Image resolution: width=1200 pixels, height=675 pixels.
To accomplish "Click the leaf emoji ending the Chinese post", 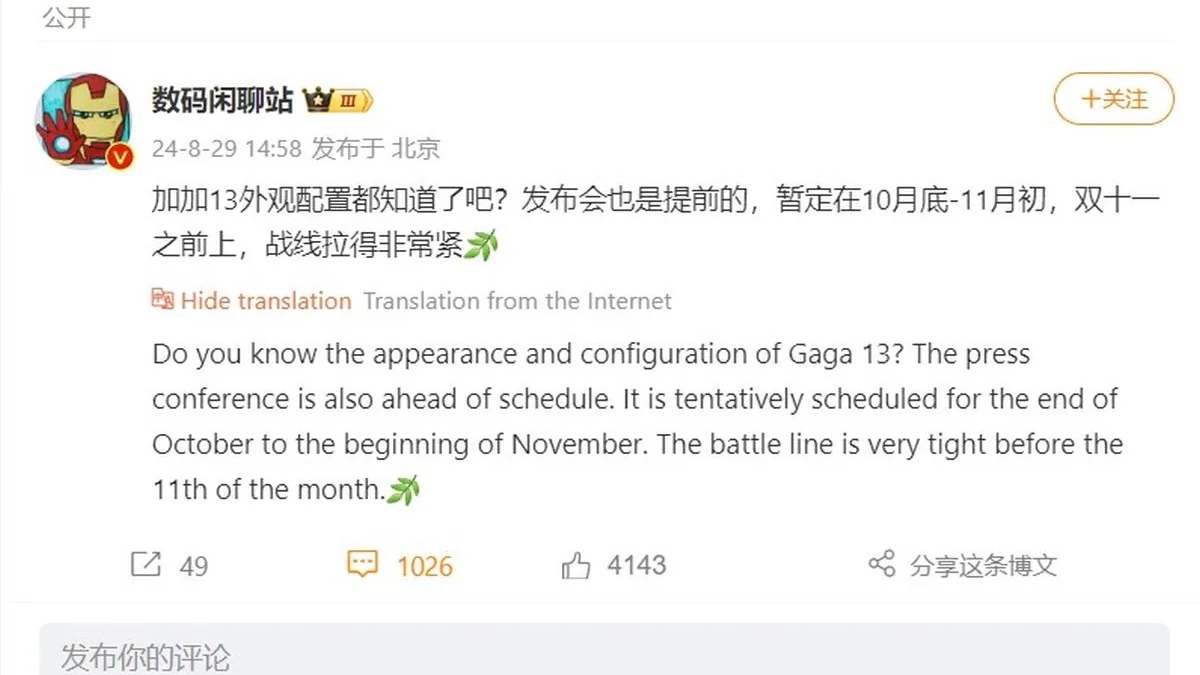I will [x=480, y=246].
